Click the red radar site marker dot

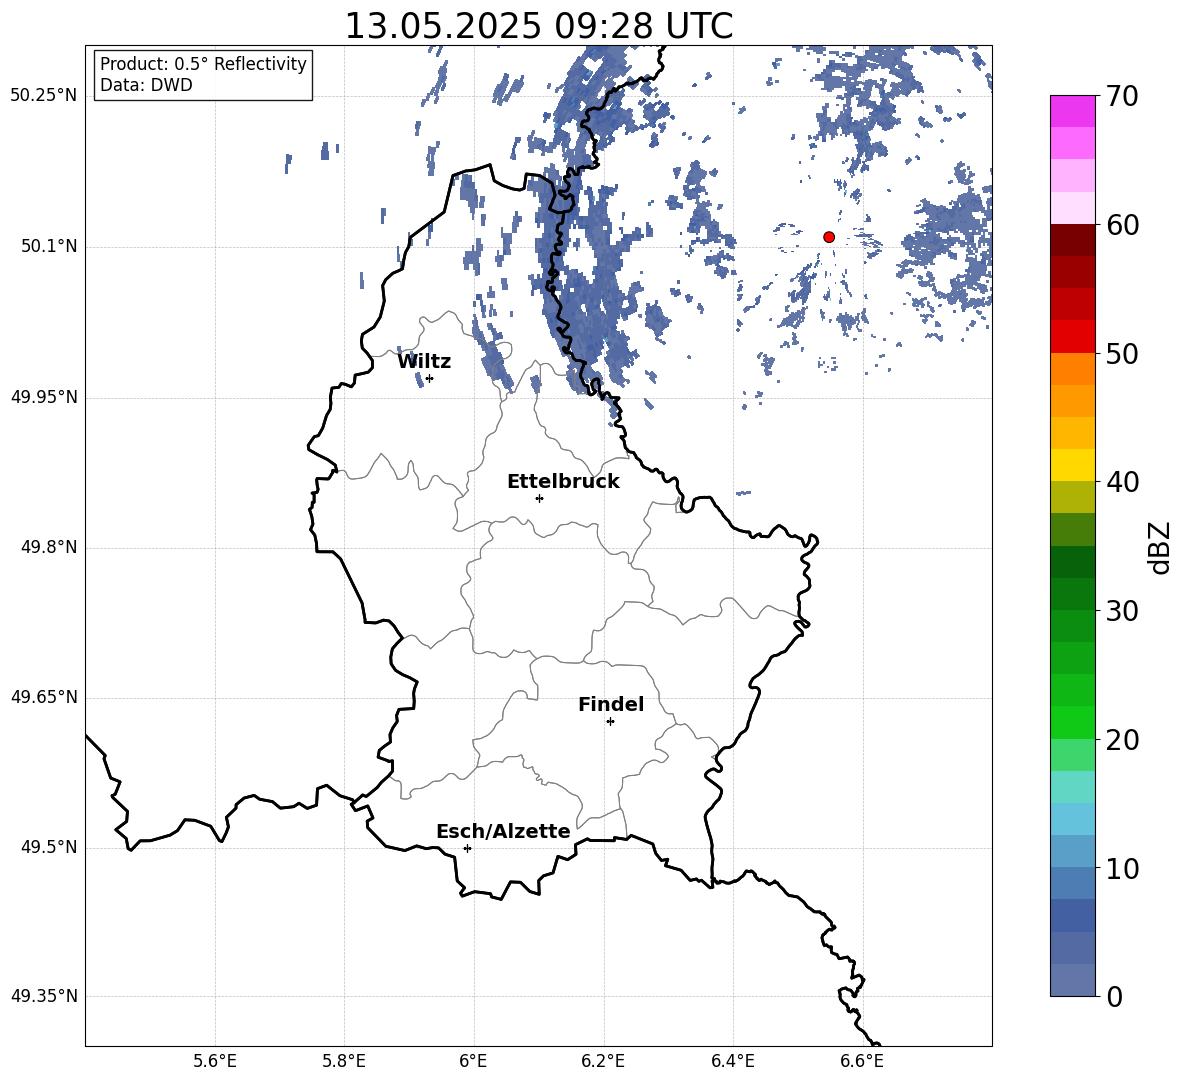(829, 237)
